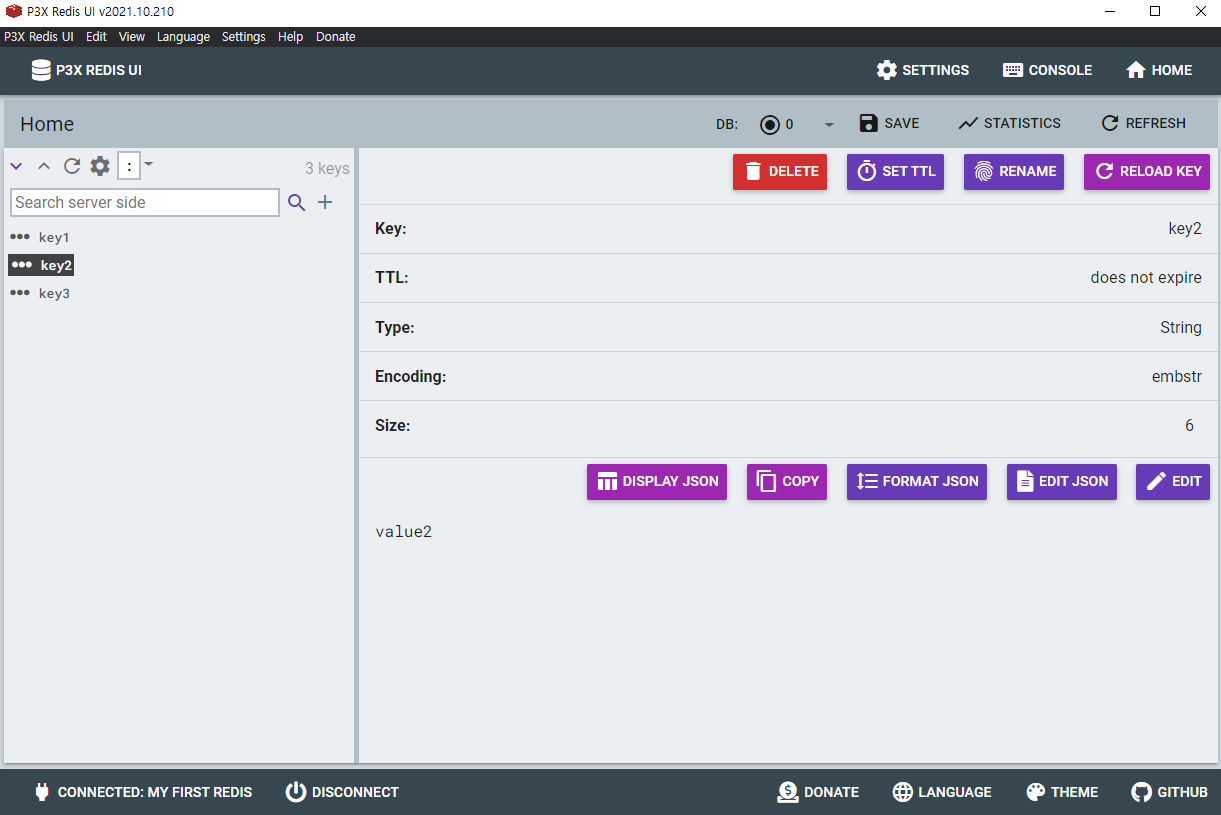
Task: Select key1 in the key tree
Action: pos(54,237)
